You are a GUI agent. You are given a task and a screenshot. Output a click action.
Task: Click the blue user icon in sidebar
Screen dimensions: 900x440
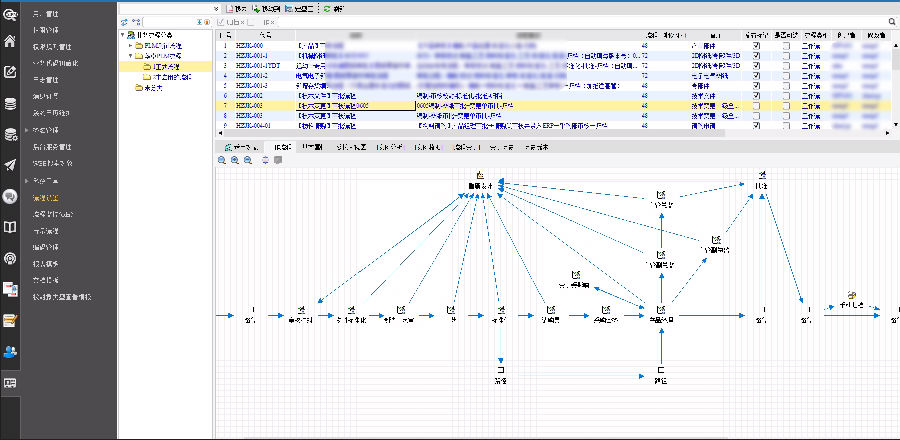coord(10,351)
